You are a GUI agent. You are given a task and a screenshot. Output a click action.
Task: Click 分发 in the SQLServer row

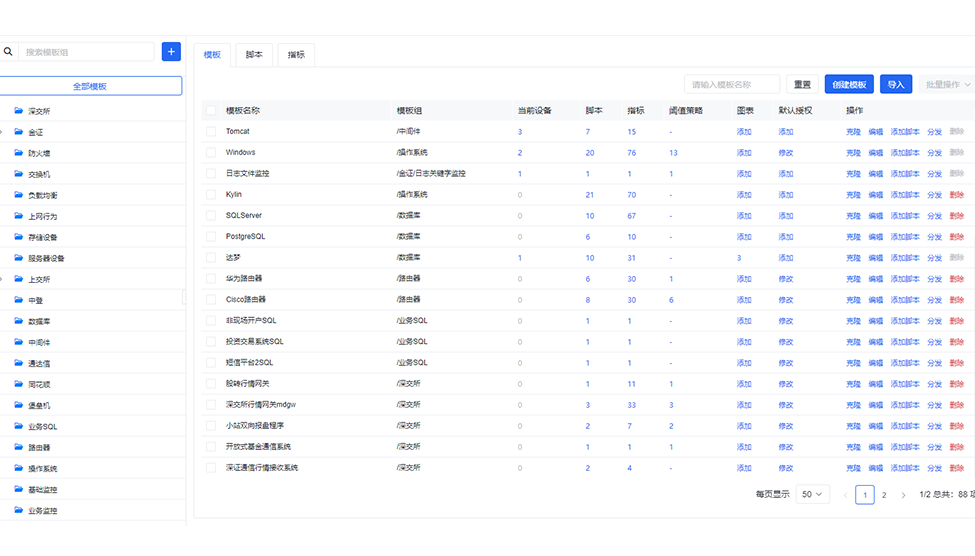(x=934, y=216)
